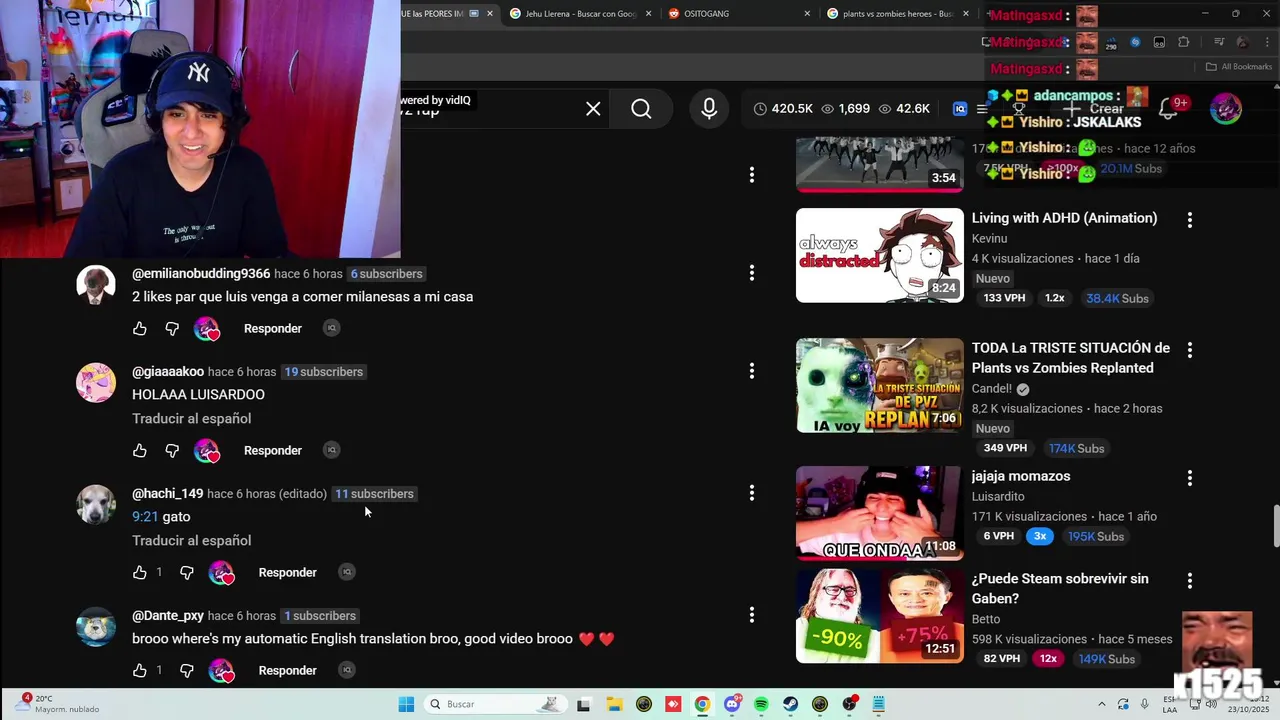Open vidIQ icon on emilianobudding9366 comment
1280x720 pixels.
[x=332, y=328]
